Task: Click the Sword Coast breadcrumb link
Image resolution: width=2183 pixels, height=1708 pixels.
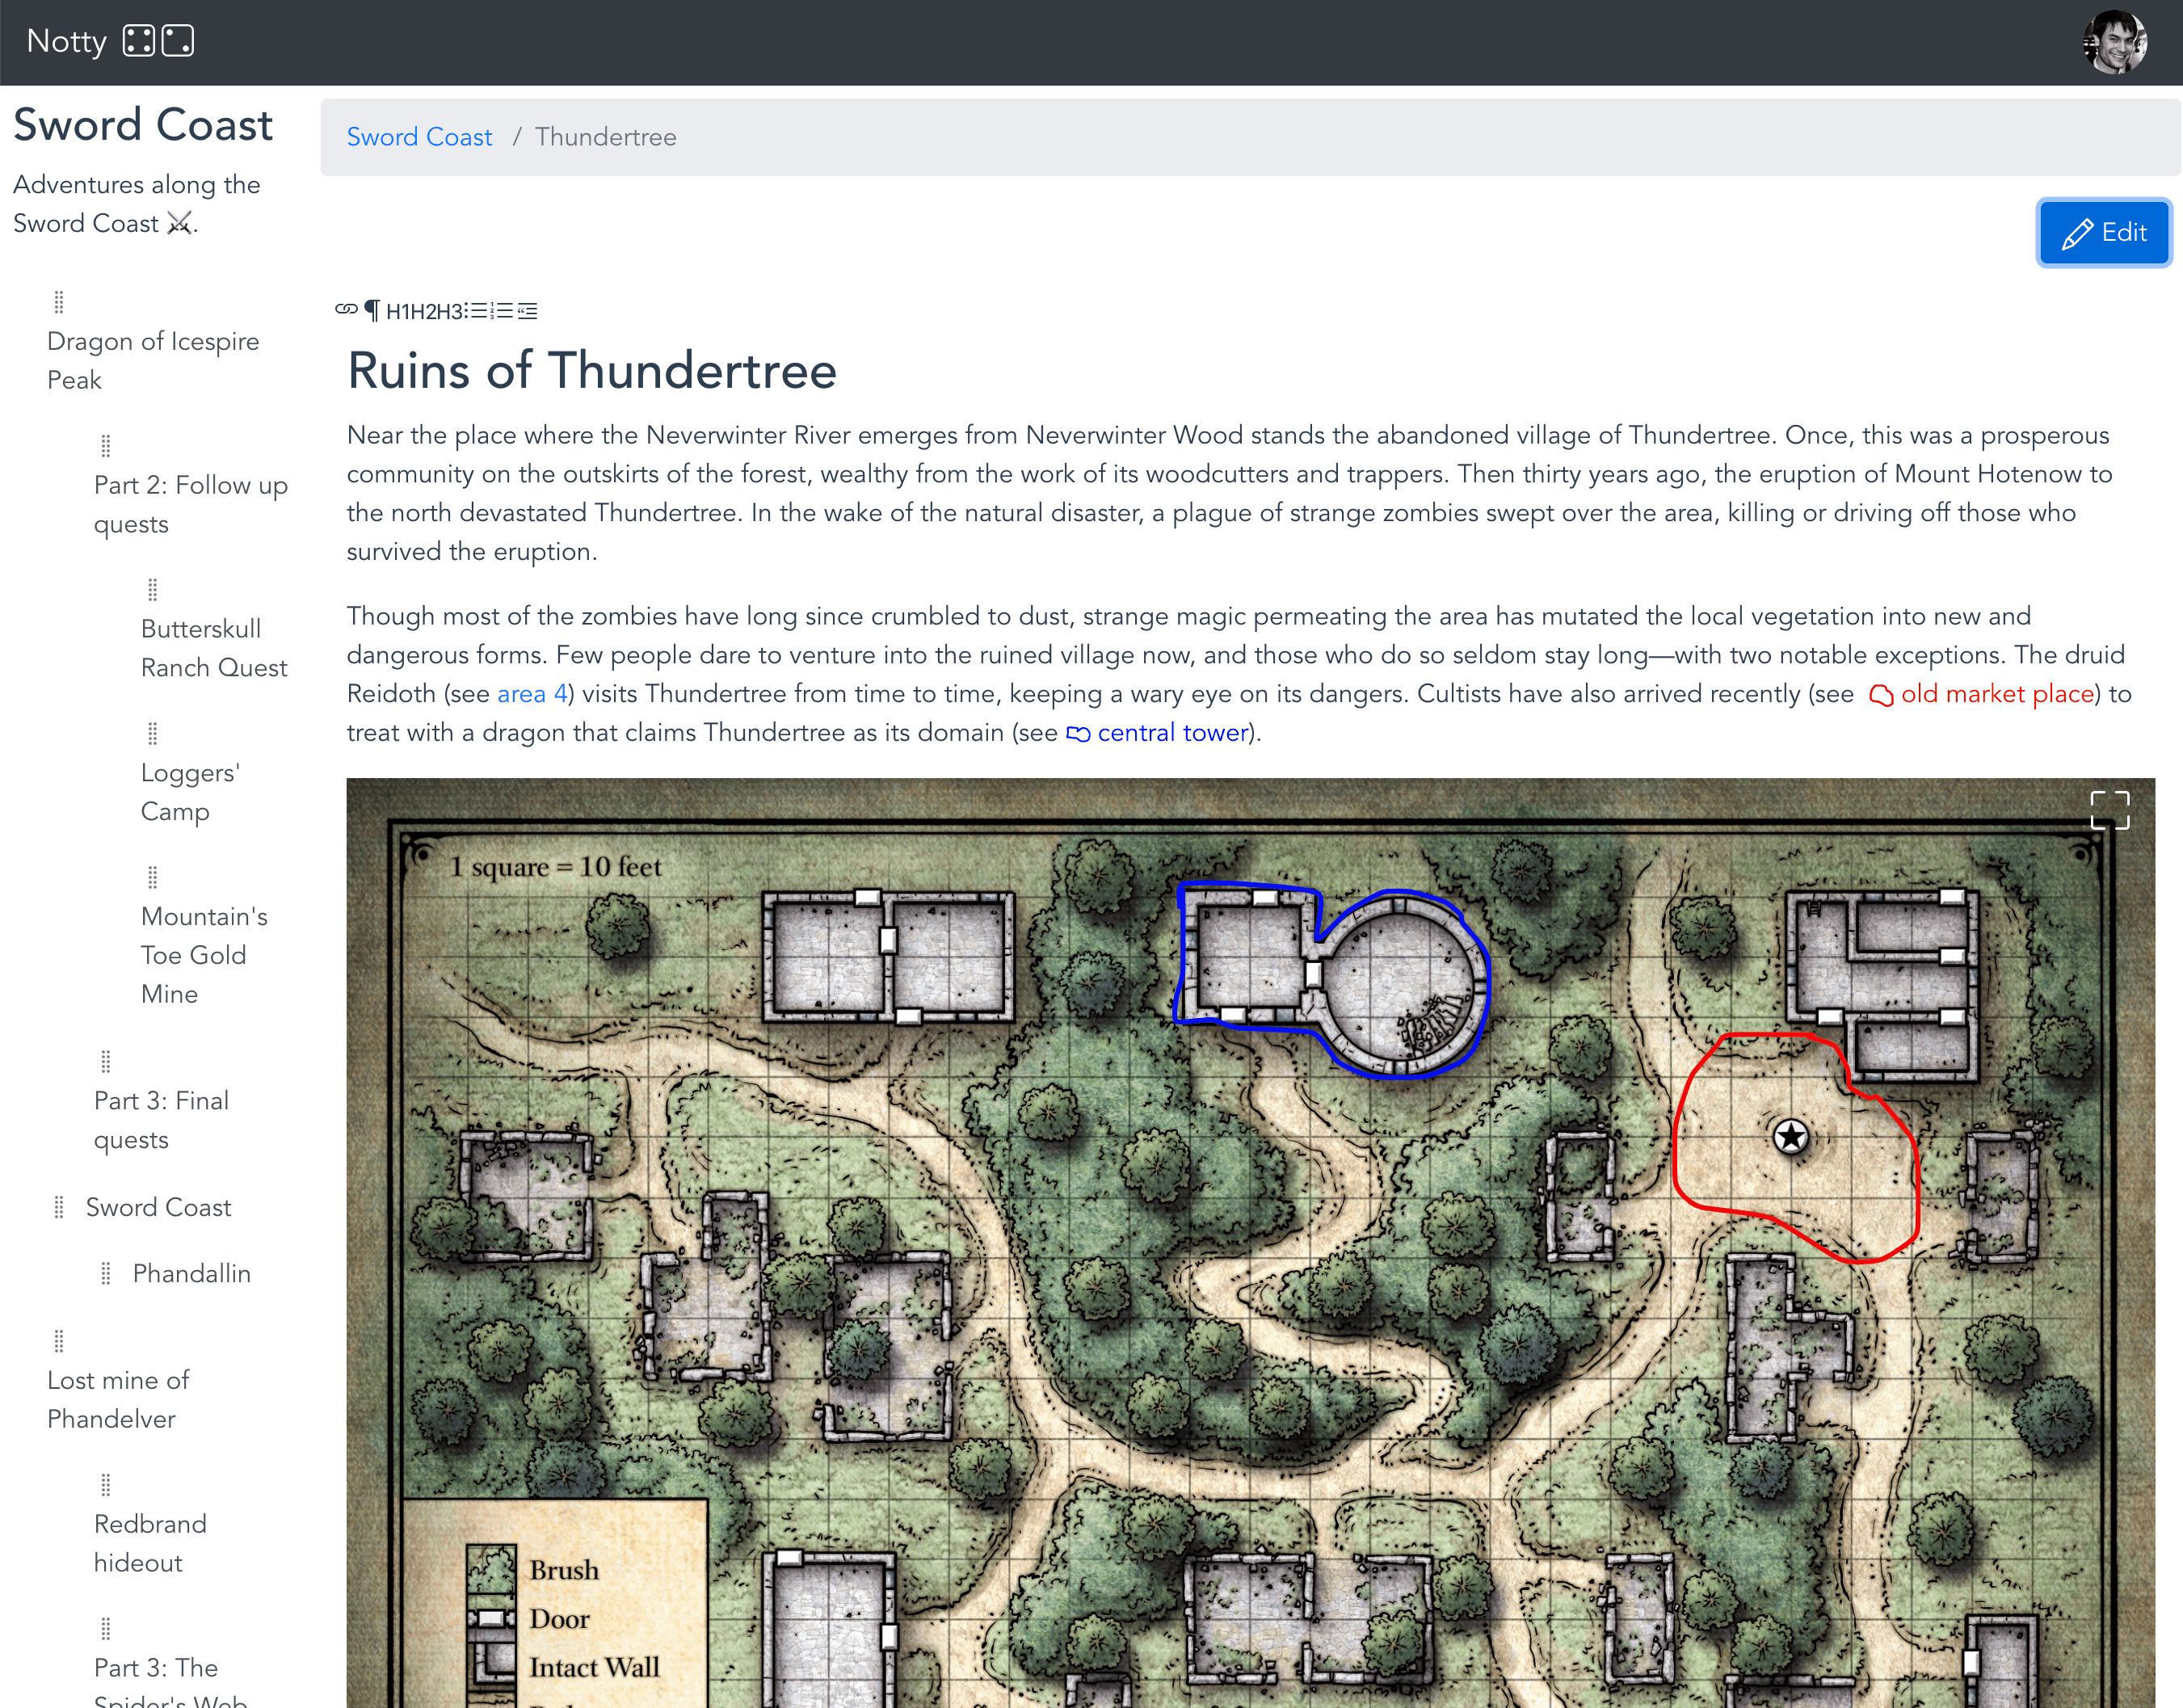Action: 419,137
